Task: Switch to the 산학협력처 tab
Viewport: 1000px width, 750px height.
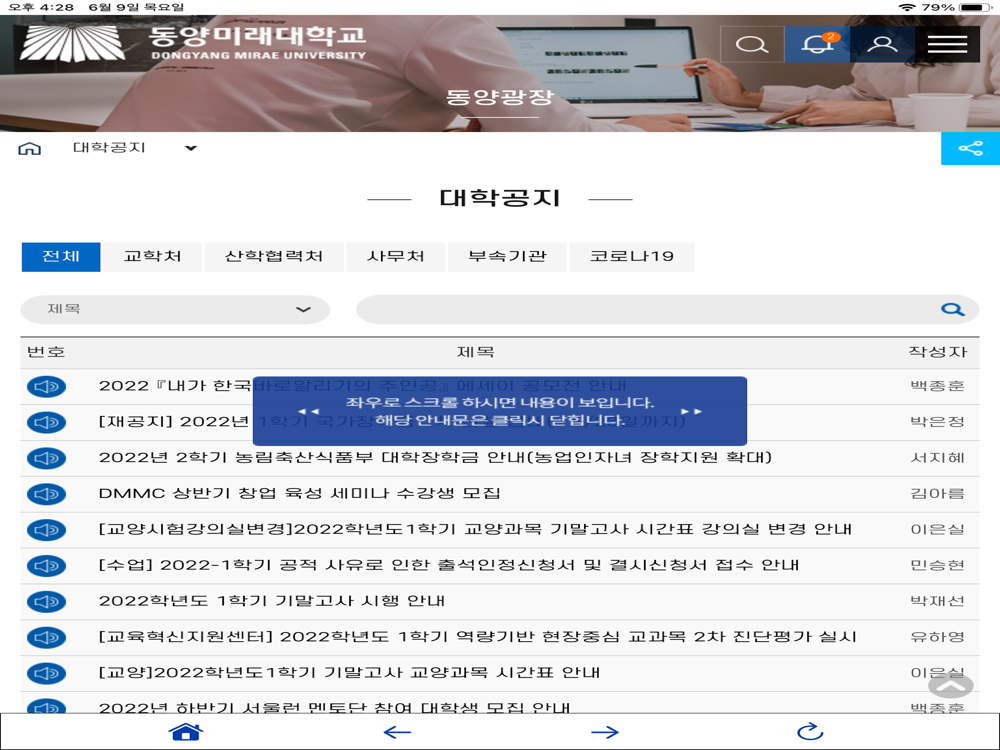Action: (x=274, y=256)
